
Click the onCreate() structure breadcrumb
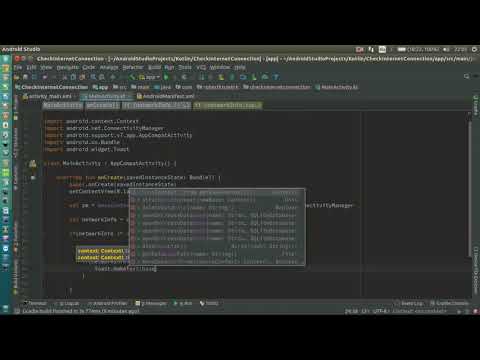point(102,105)
